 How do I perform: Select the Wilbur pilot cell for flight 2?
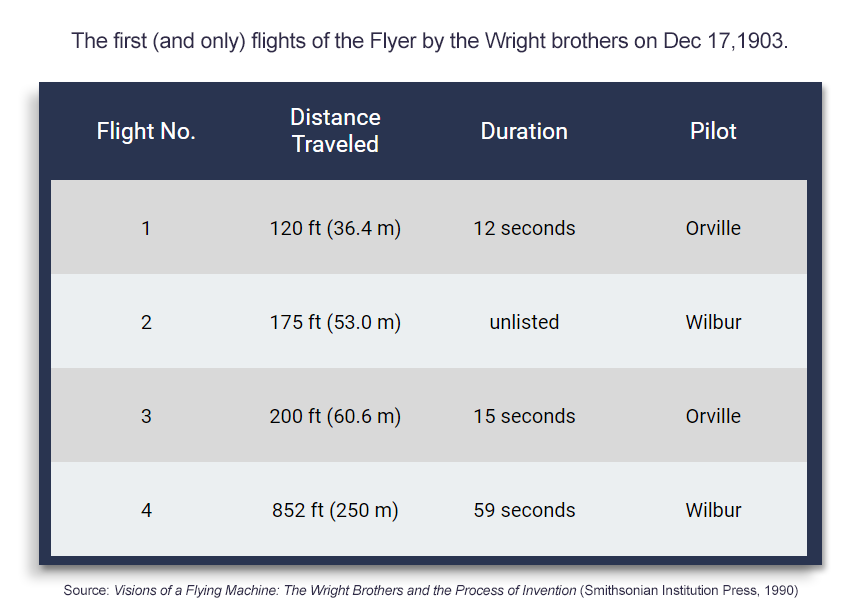[713, 322]
